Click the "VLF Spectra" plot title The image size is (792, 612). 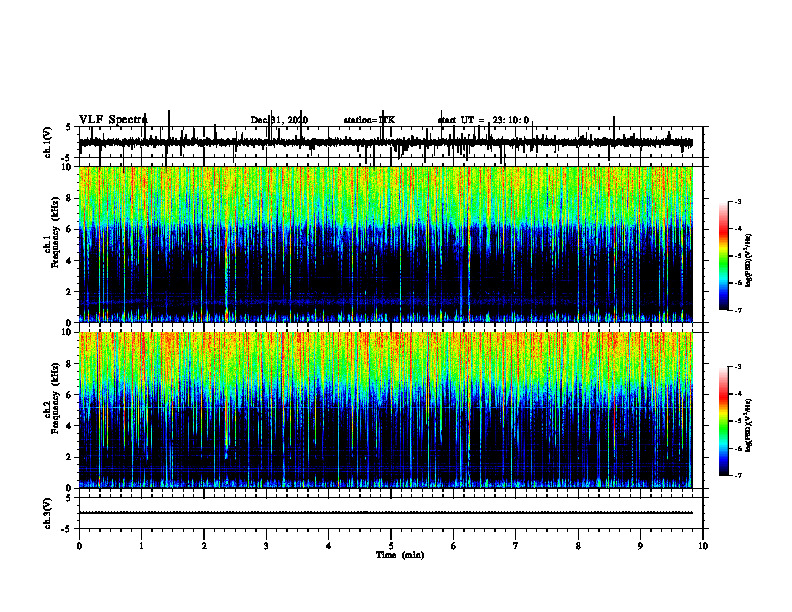tap(113, 120)
